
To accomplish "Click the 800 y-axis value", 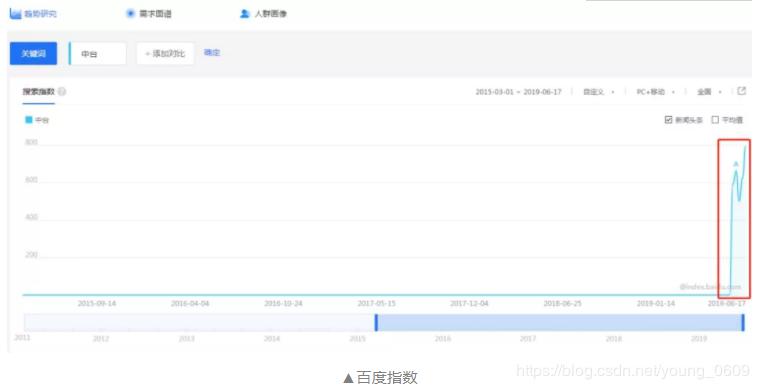I will [x=31, y=142].
